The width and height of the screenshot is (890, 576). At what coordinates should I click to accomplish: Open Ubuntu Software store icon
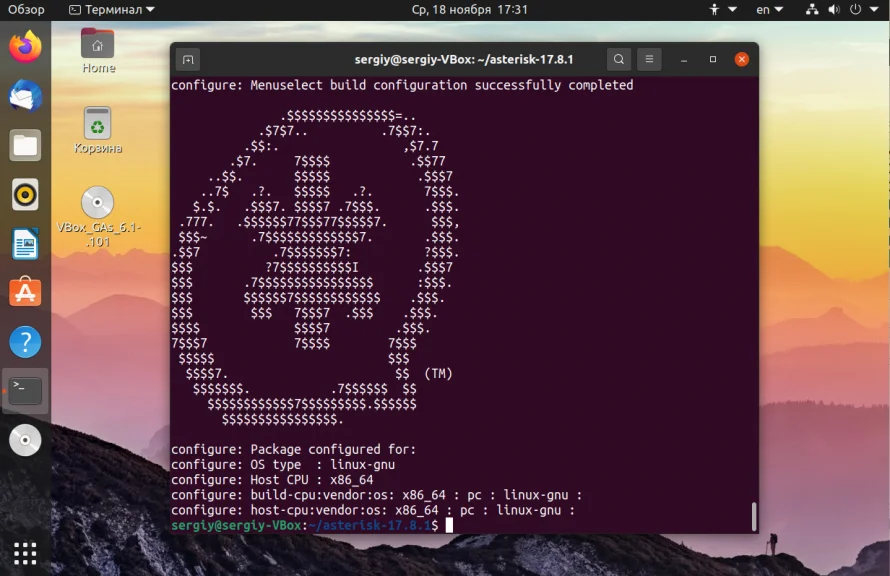[x=25, y=292]
